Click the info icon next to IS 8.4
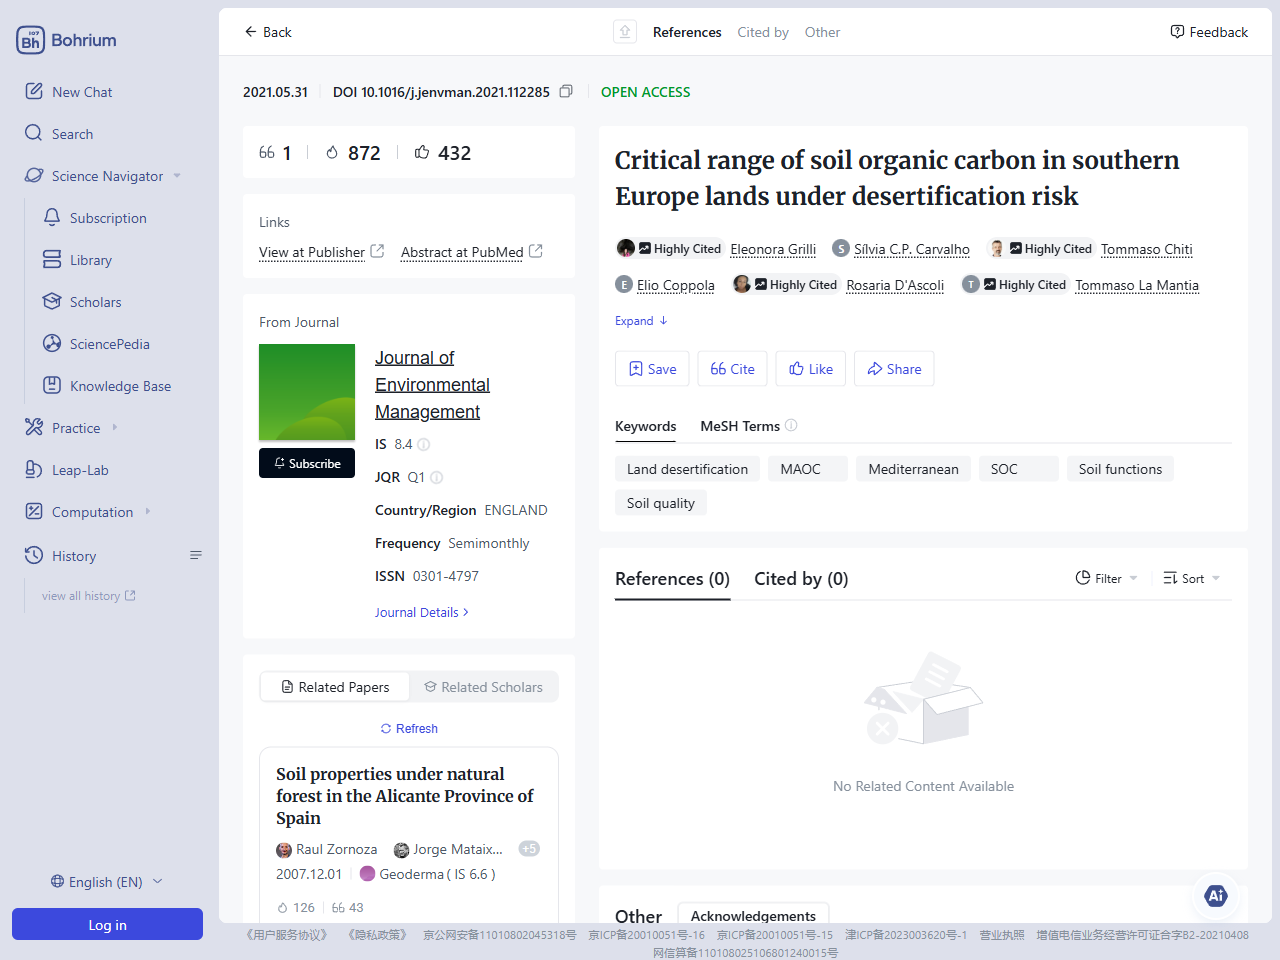Screen dimensions: 1280x960 (x=423, y=444)
